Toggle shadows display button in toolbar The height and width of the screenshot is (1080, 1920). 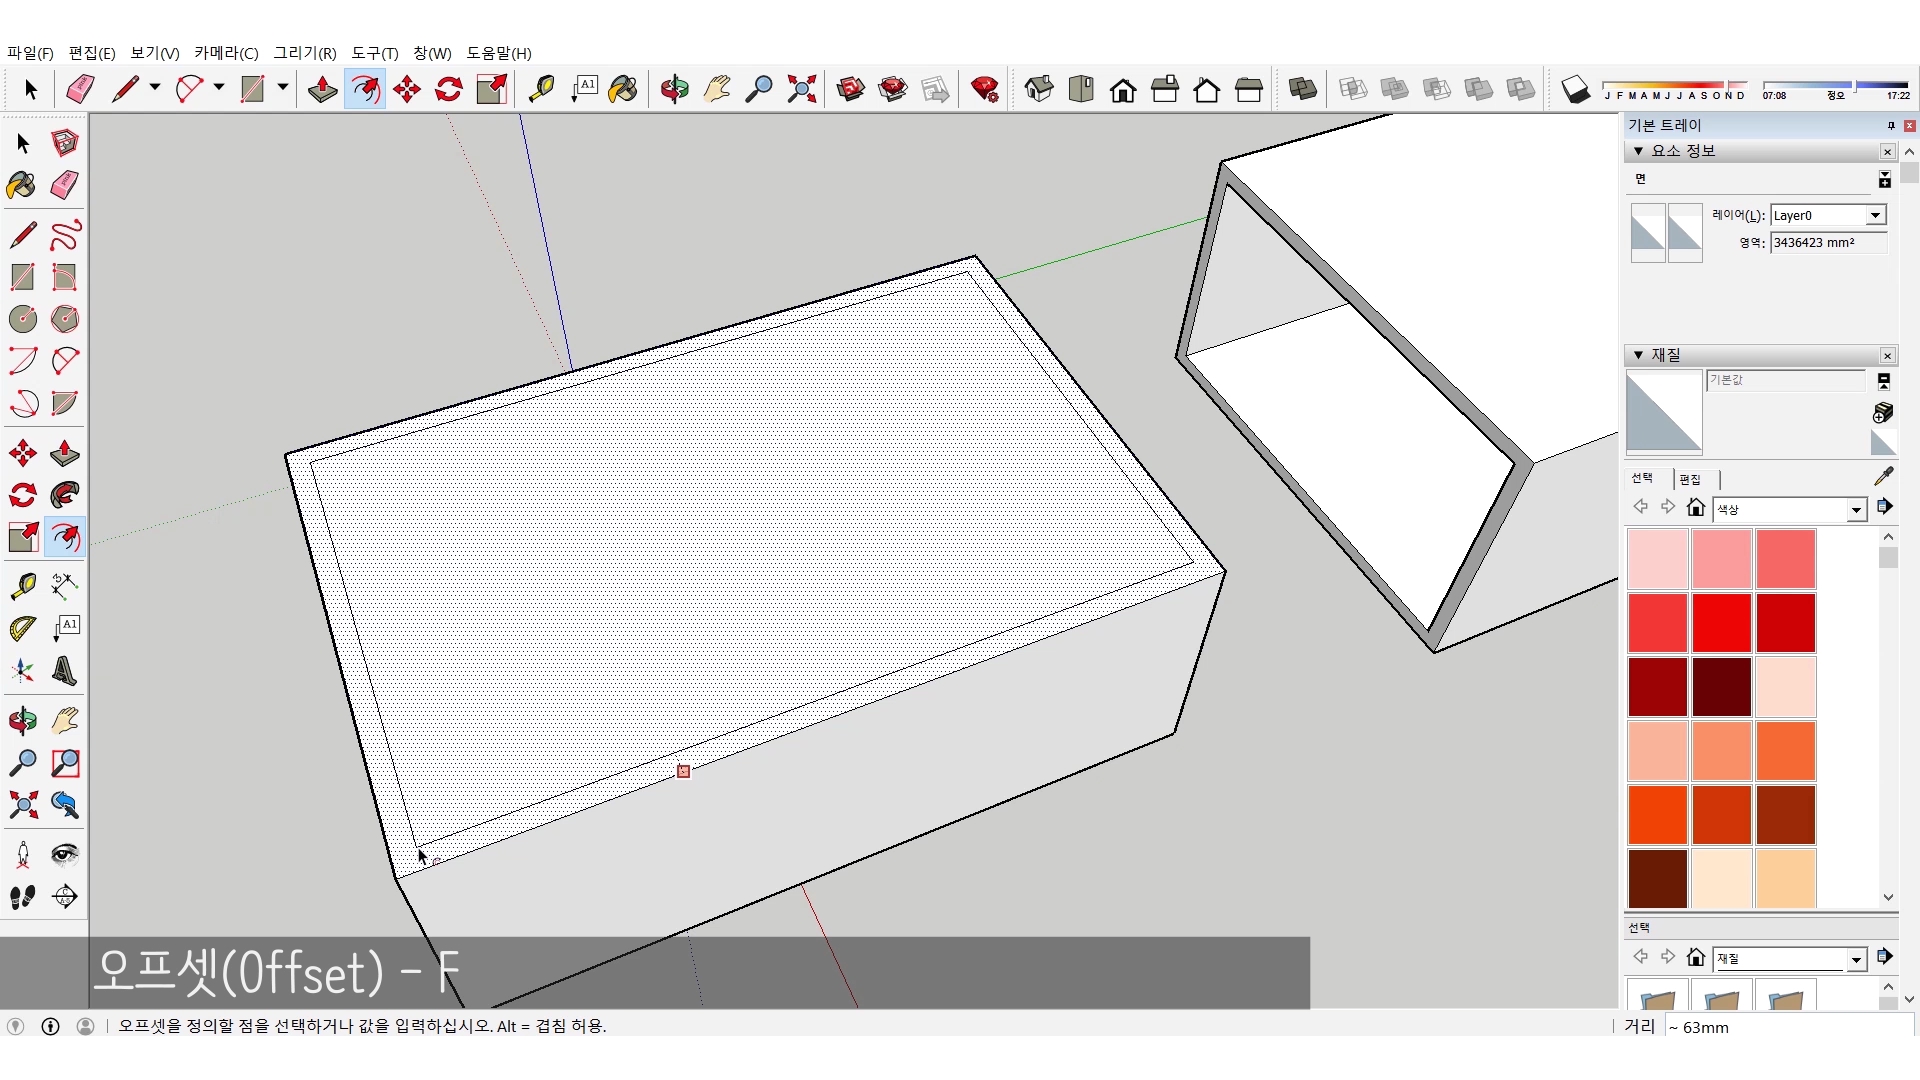(x=1575, y=90)
